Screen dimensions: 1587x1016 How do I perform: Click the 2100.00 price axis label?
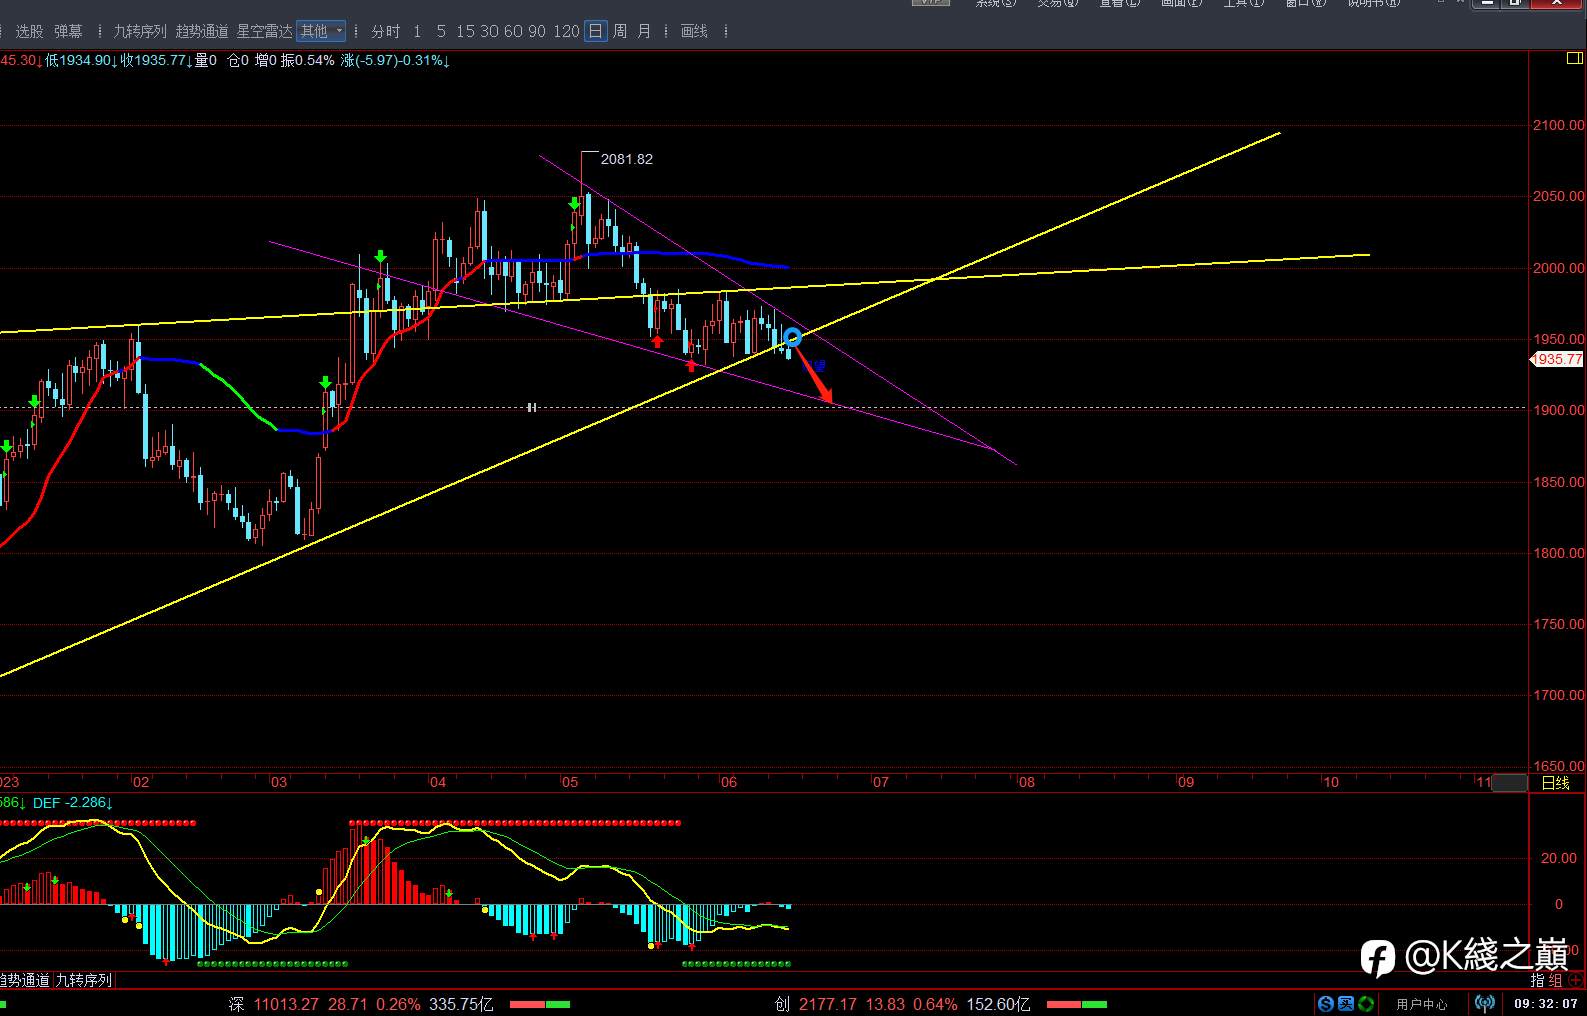tap(1558, 125)
